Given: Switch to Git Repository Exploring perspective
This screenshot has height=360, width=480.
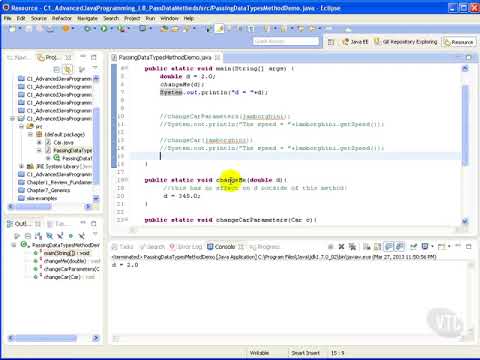Looking at the screenshot, I should click(406, 42).
